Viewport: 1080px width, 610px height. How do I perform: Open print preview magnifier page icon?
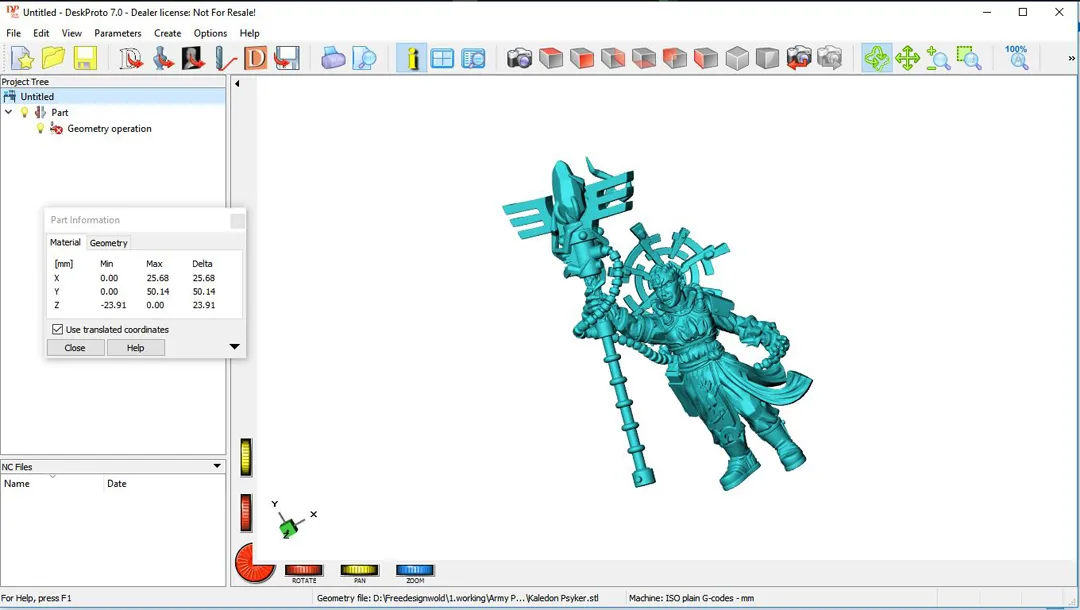pos(364,59)
